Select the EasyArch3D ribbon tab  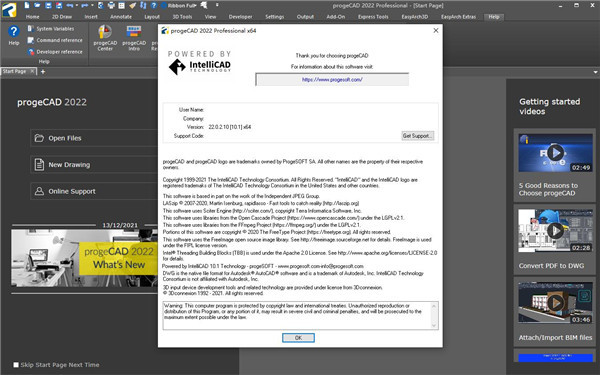pyautogui.click(x=415, y=17)
